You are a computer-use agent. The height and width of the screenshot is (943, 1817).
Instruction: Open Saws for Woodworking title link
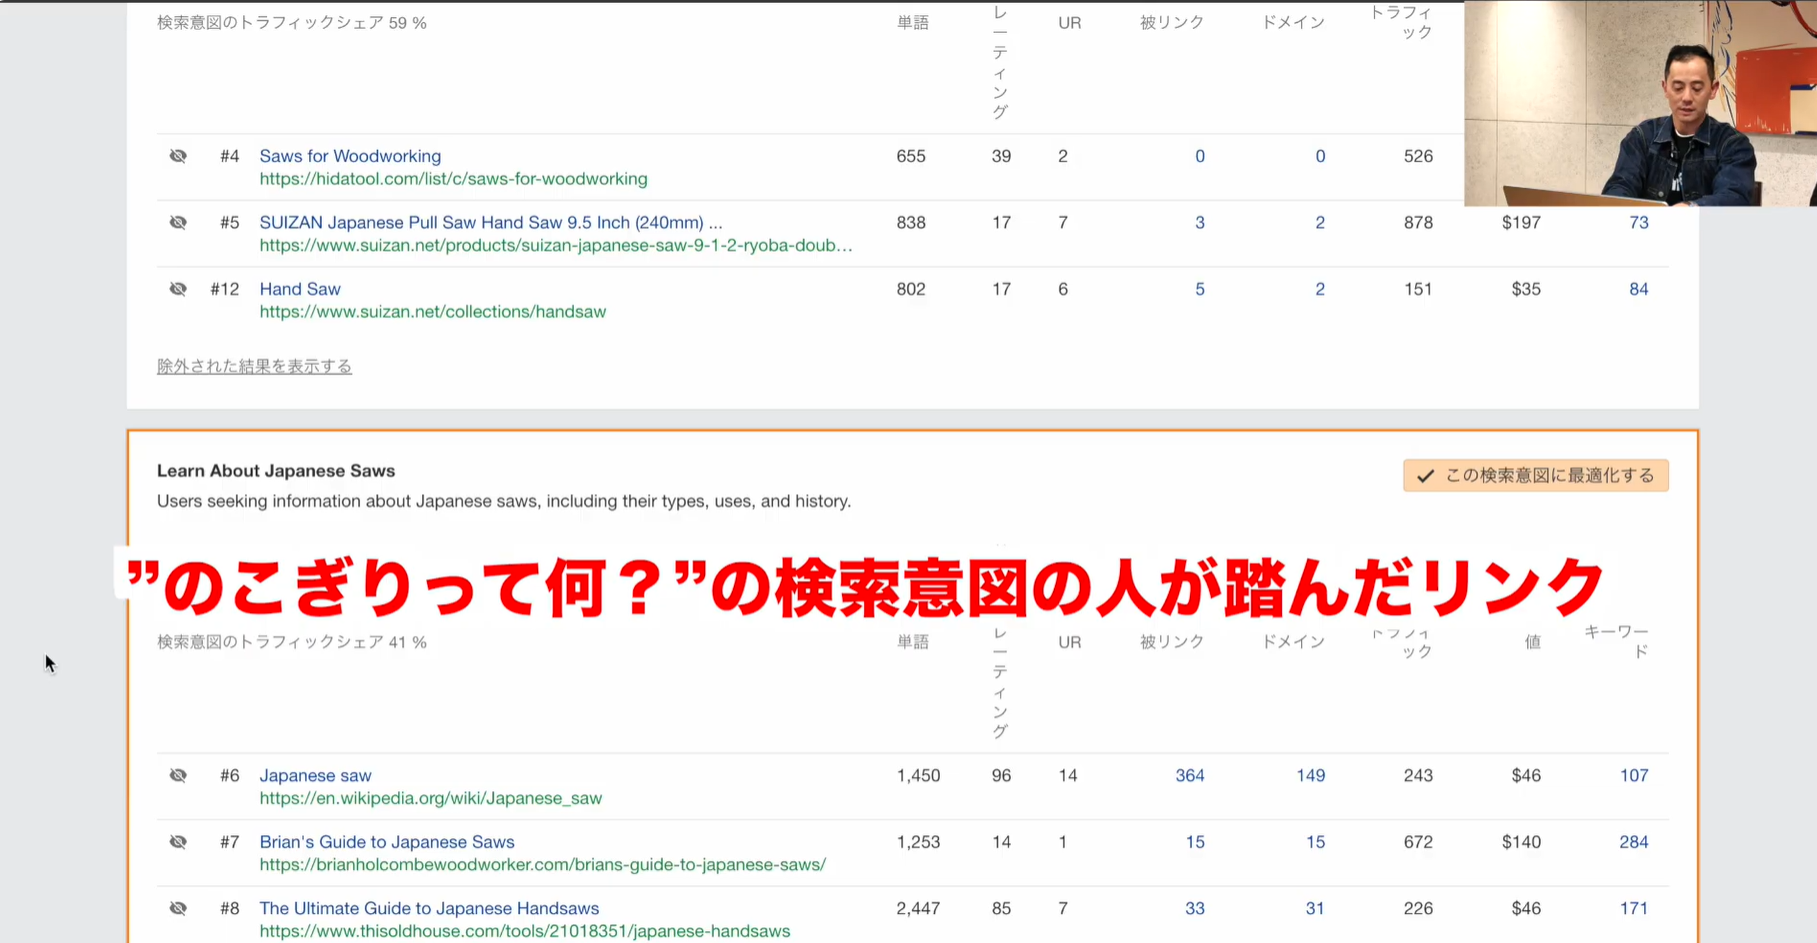(x=350, y=156)
